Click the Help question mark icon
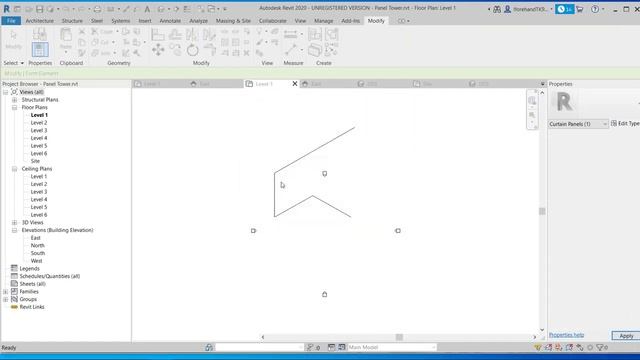The width and height of the screenshot is (640, 360). click(x=595, y=9)
